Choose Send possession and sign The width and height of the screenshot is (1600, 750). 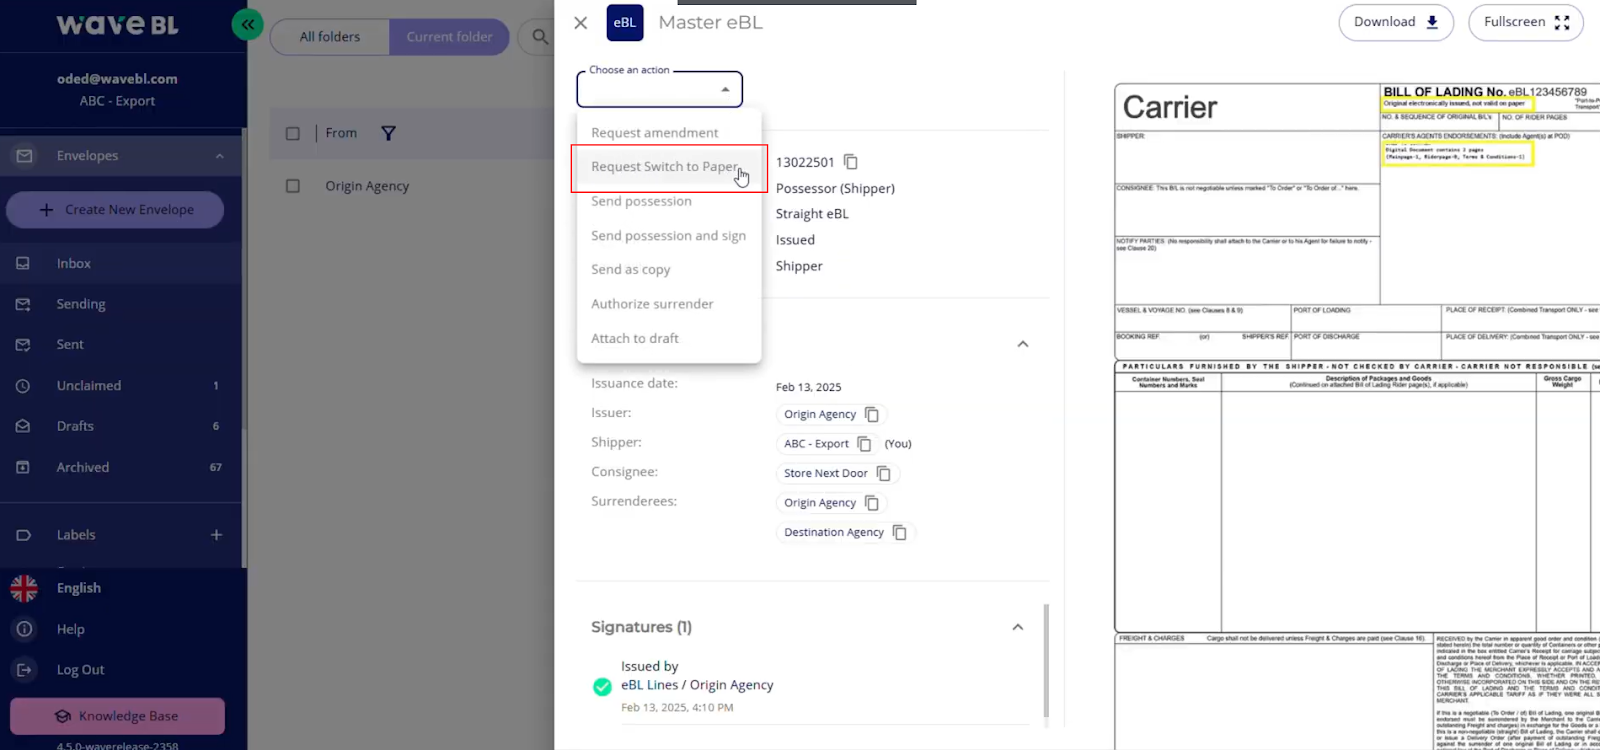point(669,236)
